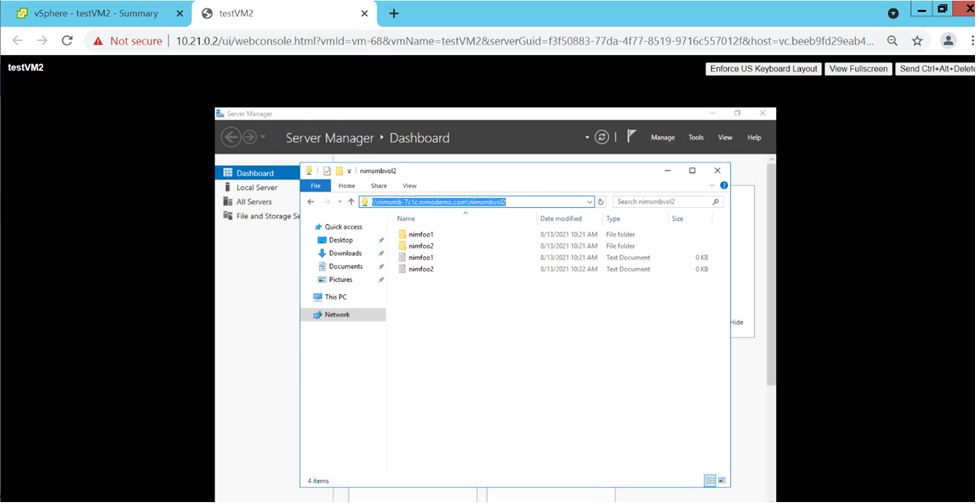Viewport: 979px width, 504px height.
Task: Click Explorer forward arrow
Action: click(327, 202)
